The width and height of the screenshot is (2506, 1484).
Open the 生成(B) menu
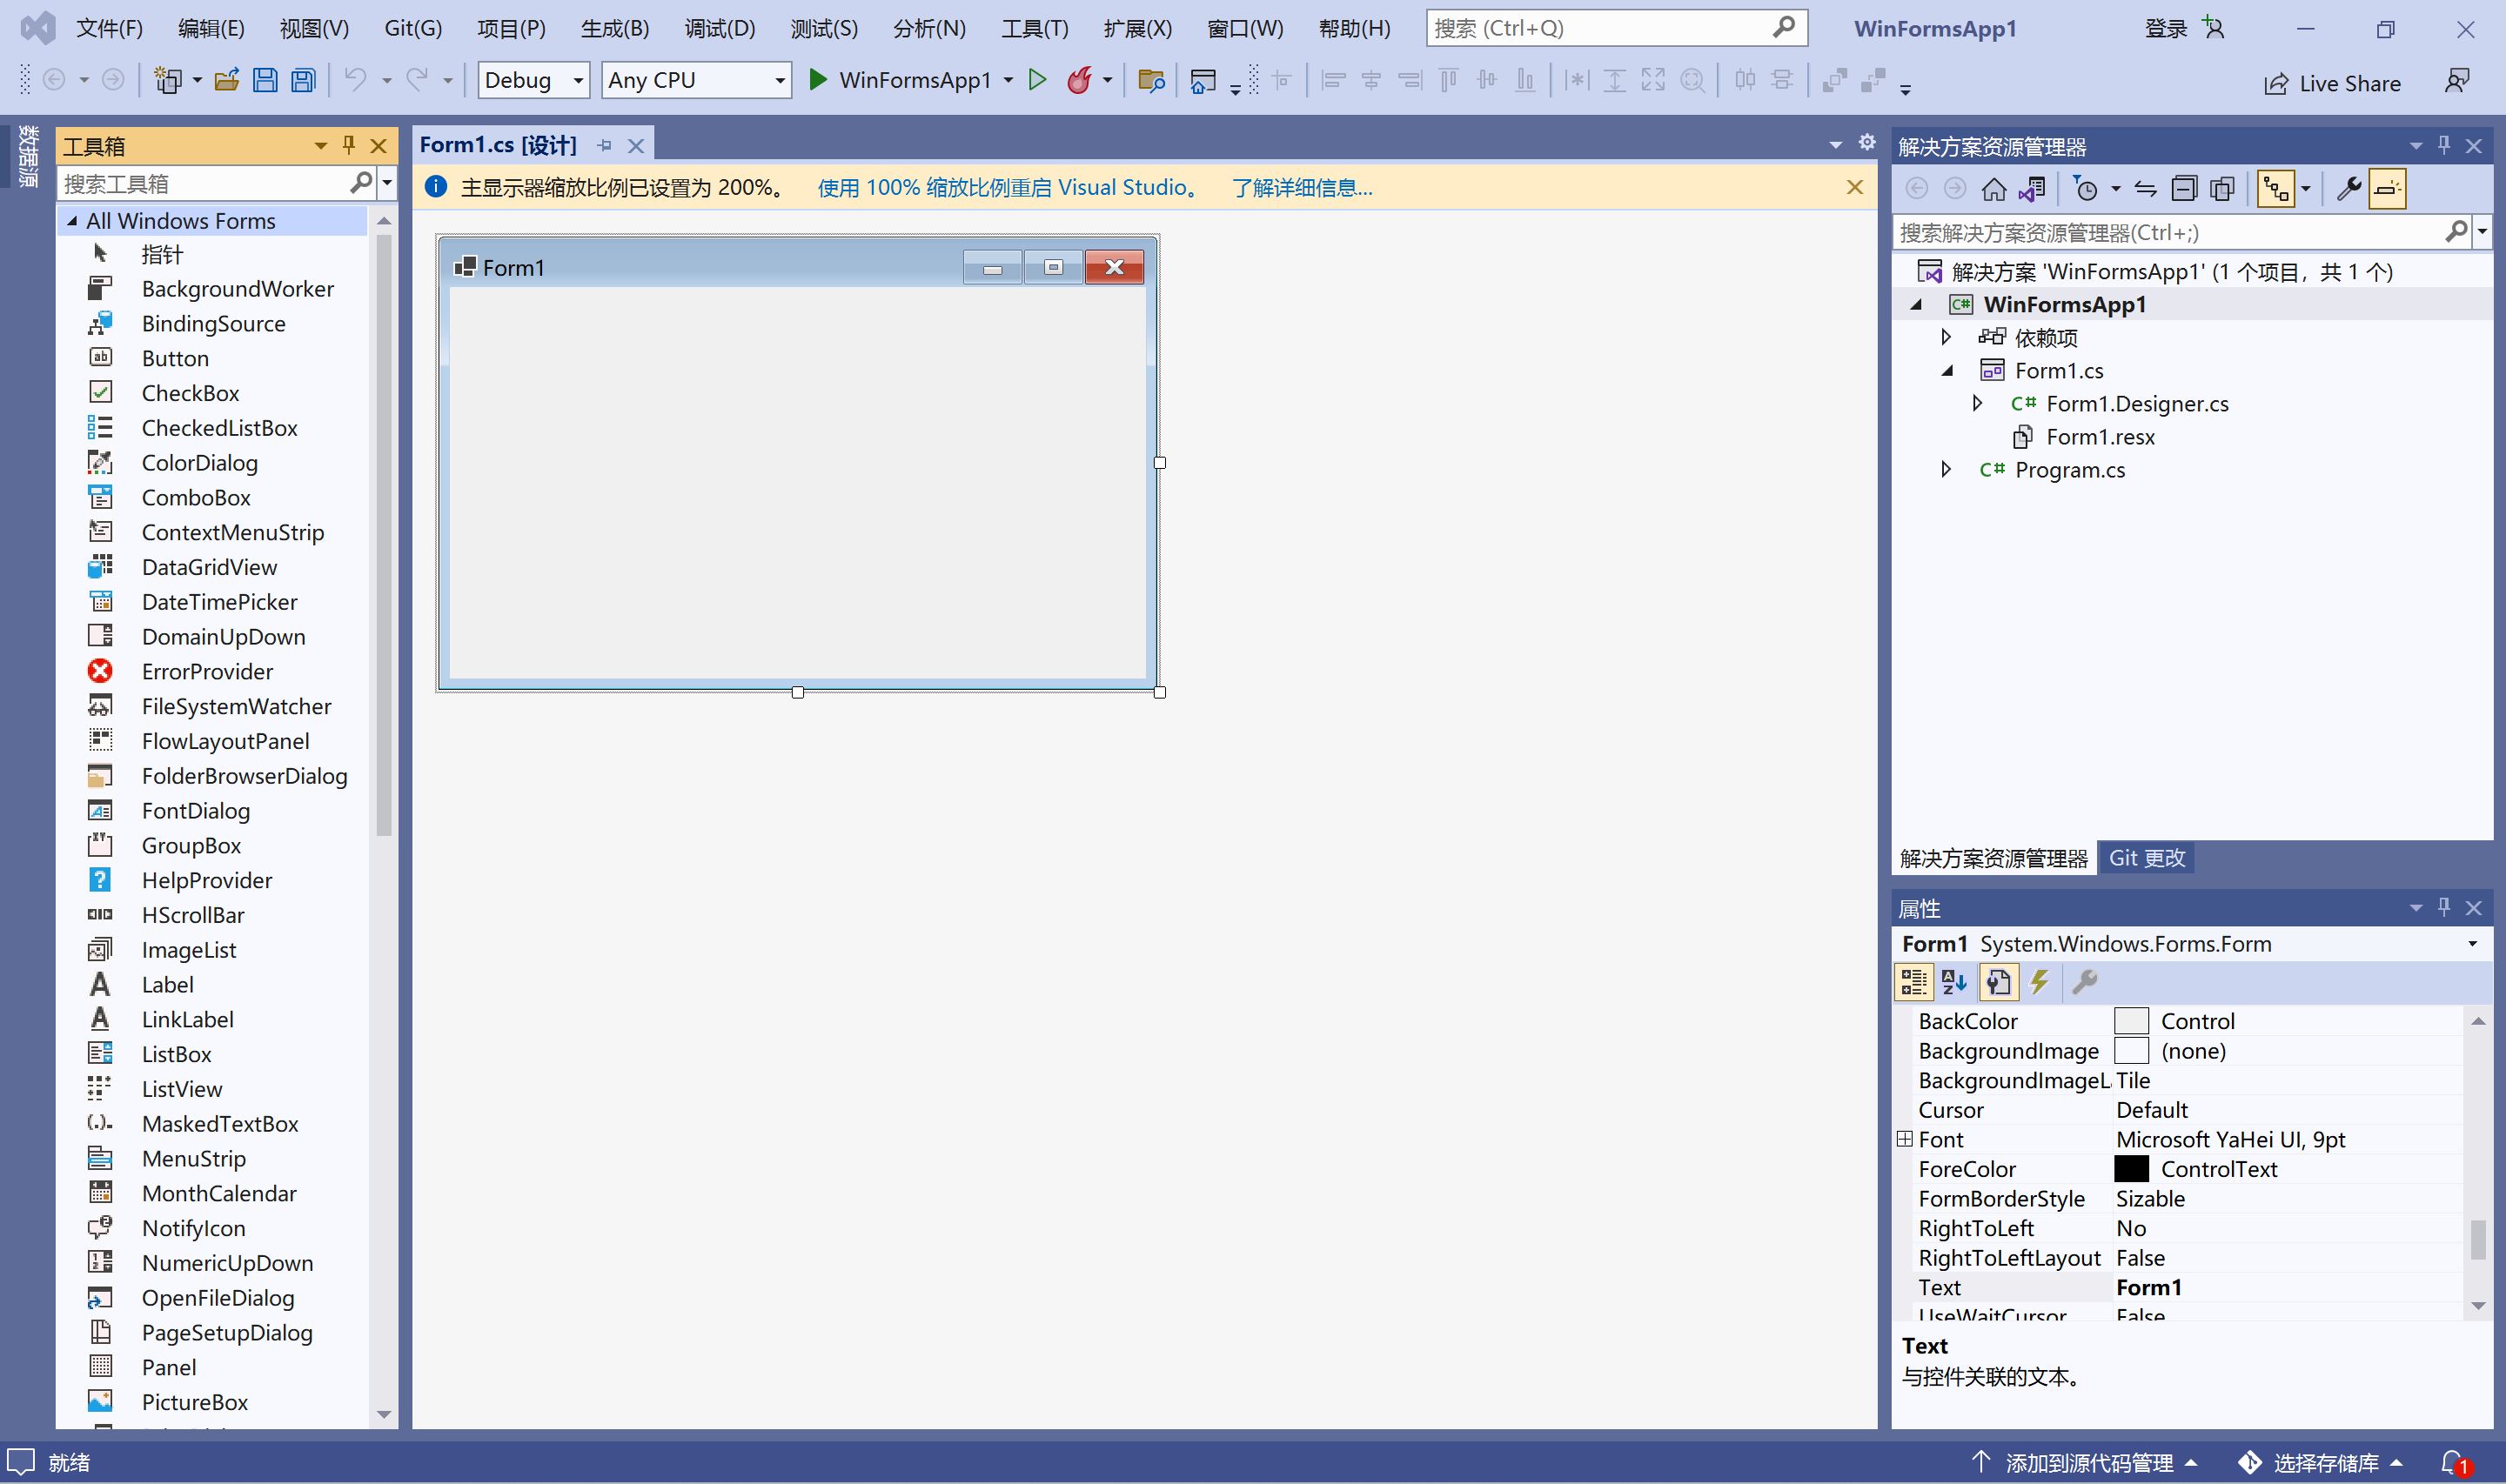tap(612, 28)
